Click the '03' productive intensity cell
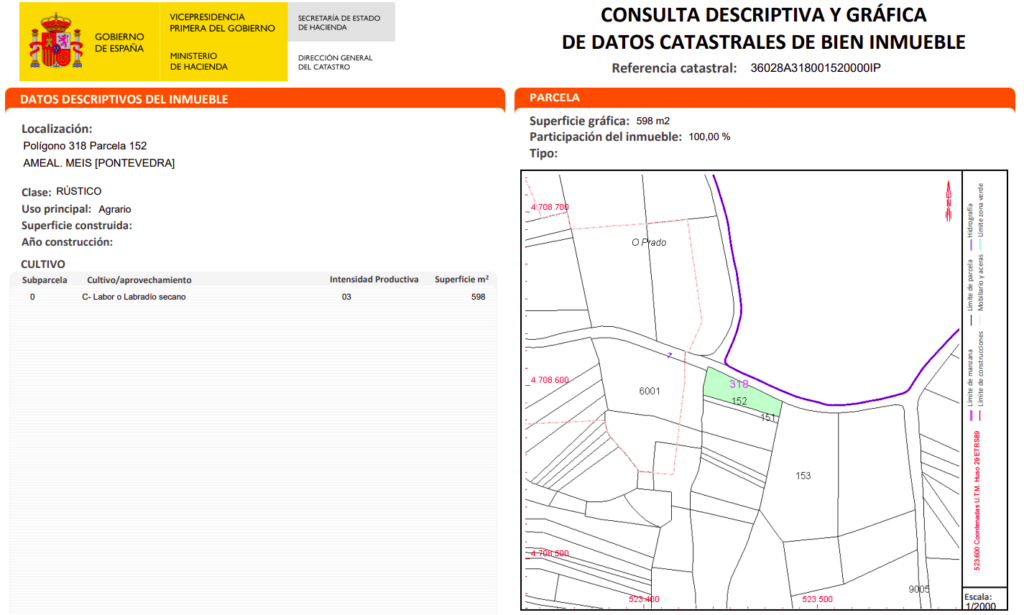 [346, 297]
